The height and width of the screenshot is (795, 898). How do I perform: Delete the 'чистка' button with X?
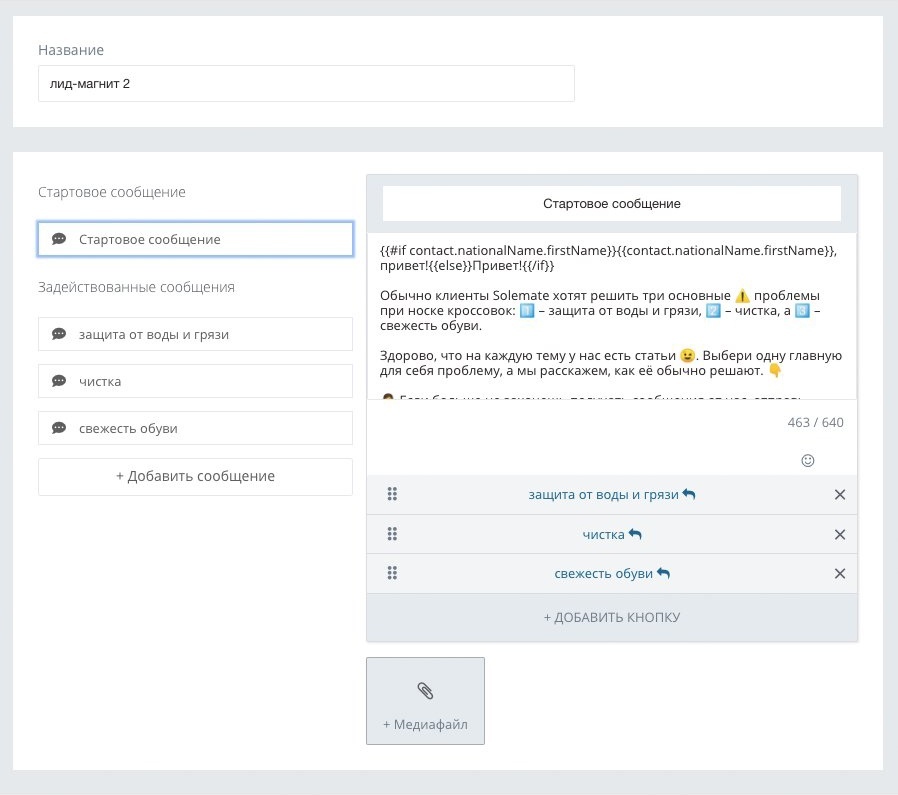[x=840, y=535]
